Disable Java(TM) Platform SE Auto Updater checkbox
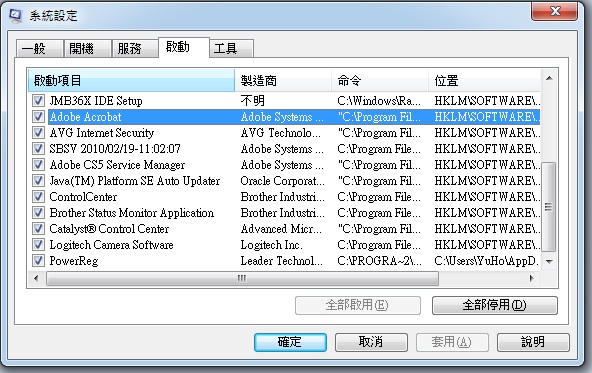Viewport: 592px width, 373px height. tap(38, 181)
